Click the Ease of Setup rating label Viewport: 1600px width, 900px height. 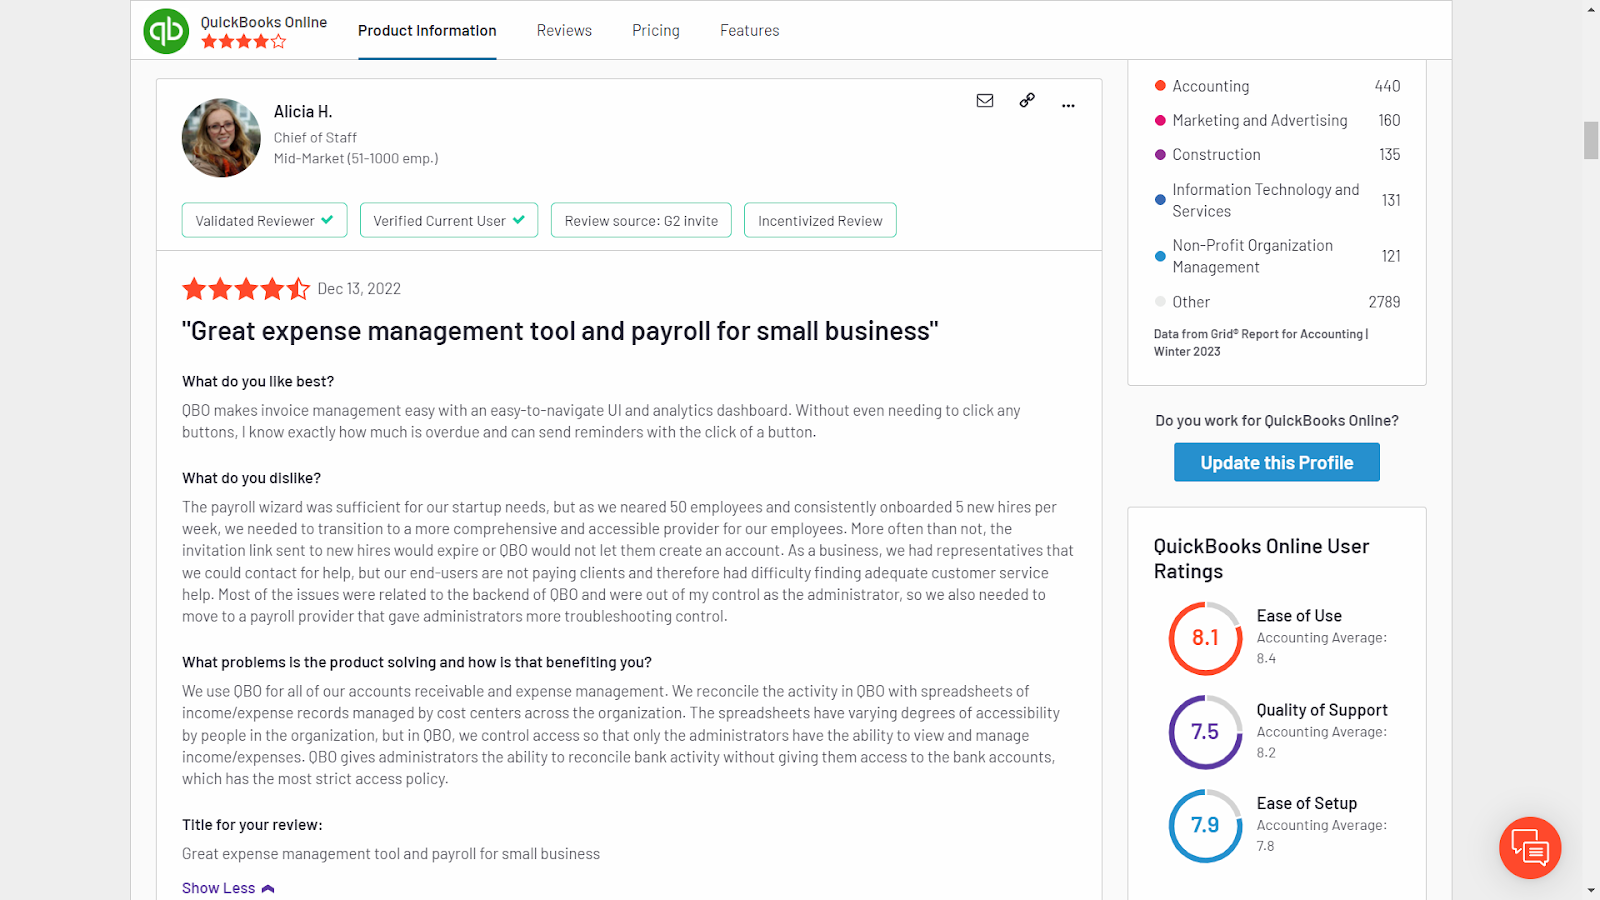(1307, 804)
